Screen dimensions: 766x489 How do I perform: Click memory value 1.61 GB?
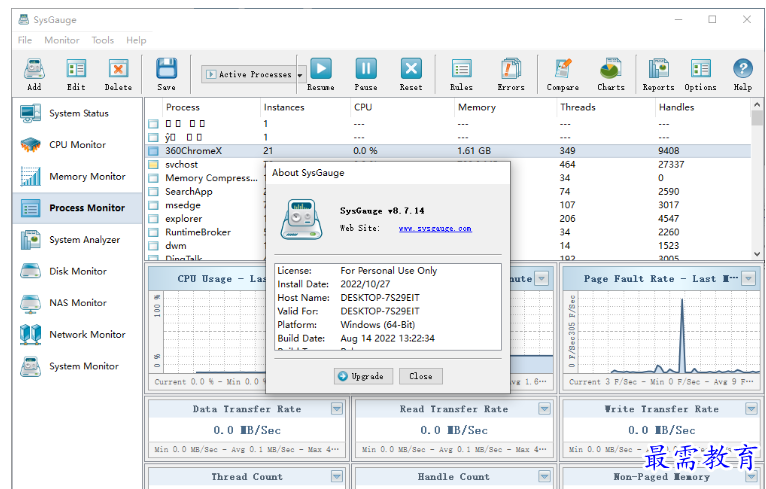click(x=474, y=151)
